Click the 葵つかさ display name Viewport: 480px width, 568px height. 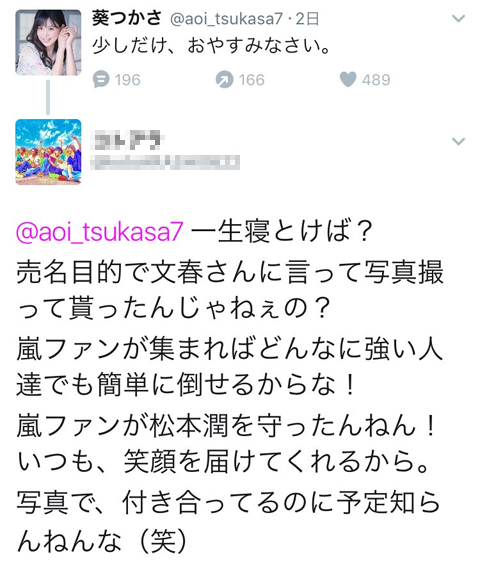coord(126,19)
